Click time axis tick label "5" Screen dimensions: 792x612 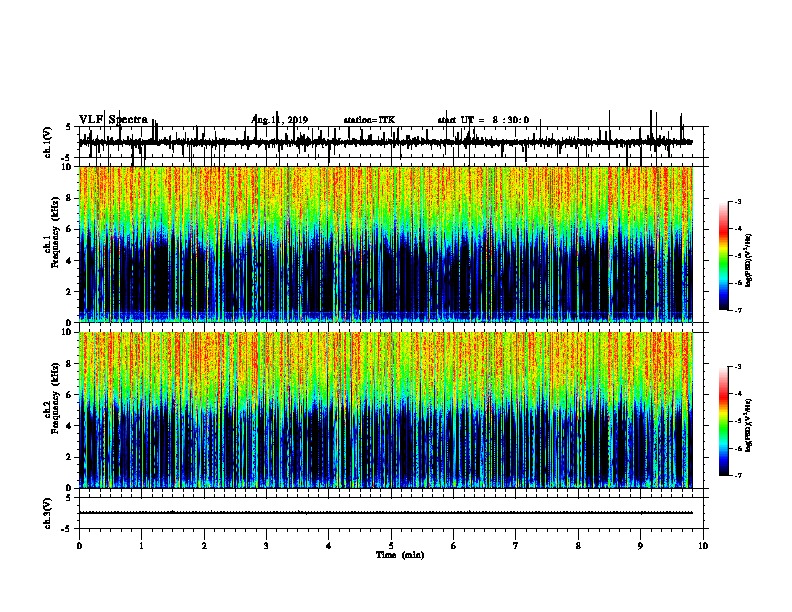(391, 546)
